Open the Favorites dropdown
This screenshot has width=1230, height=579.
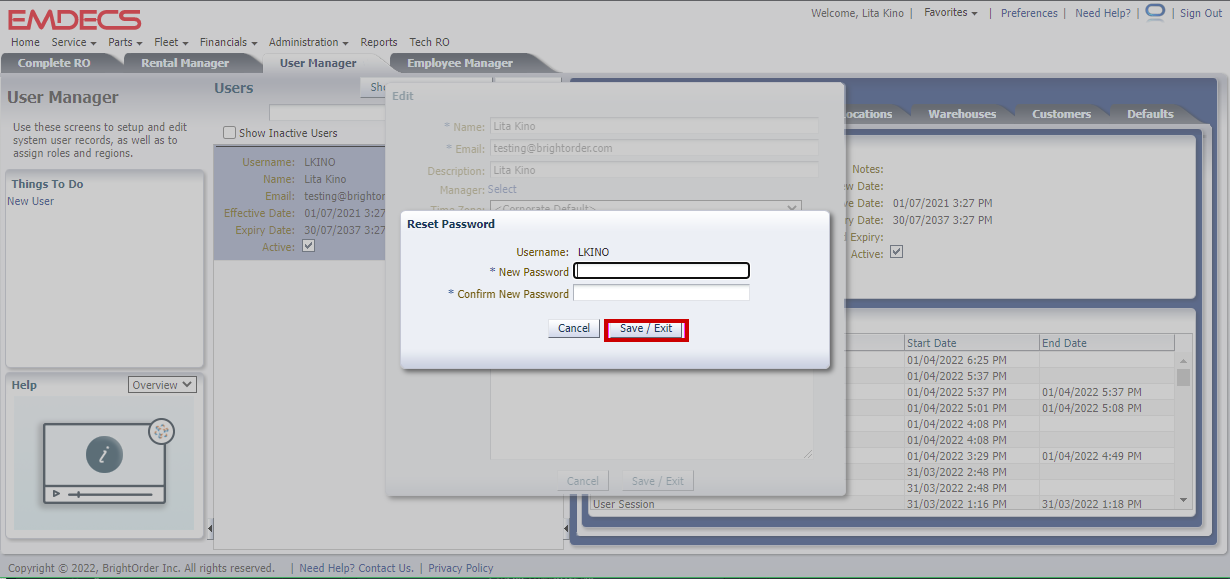click(950, 13)
